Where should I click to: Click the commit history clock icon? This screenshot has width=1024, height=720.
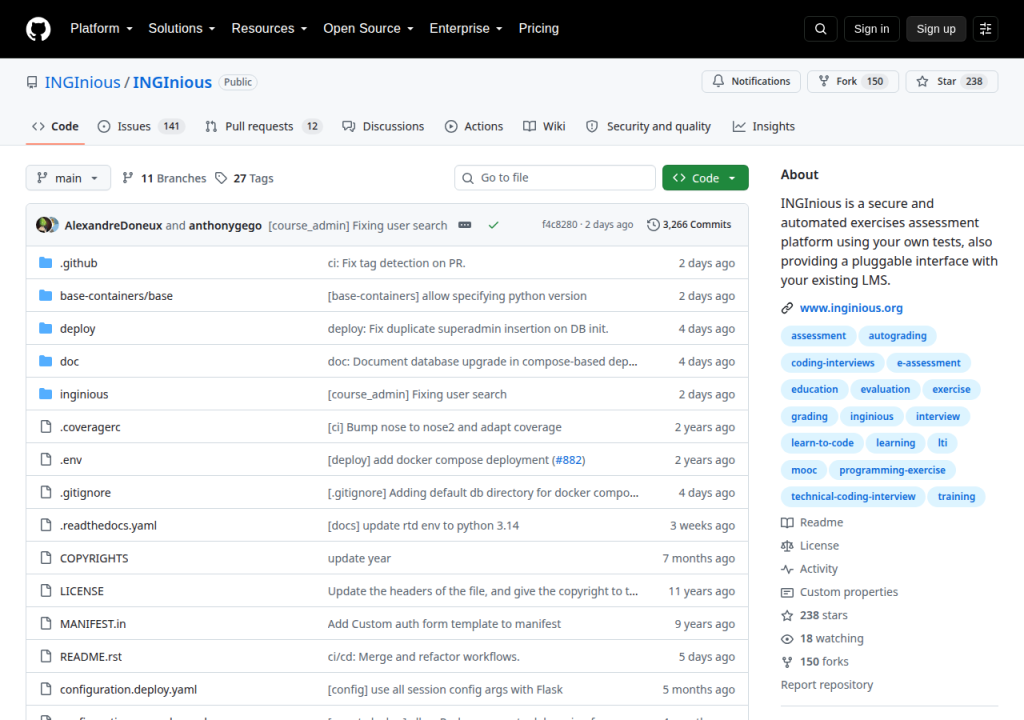pyautogui.click(x=653, y=225)
